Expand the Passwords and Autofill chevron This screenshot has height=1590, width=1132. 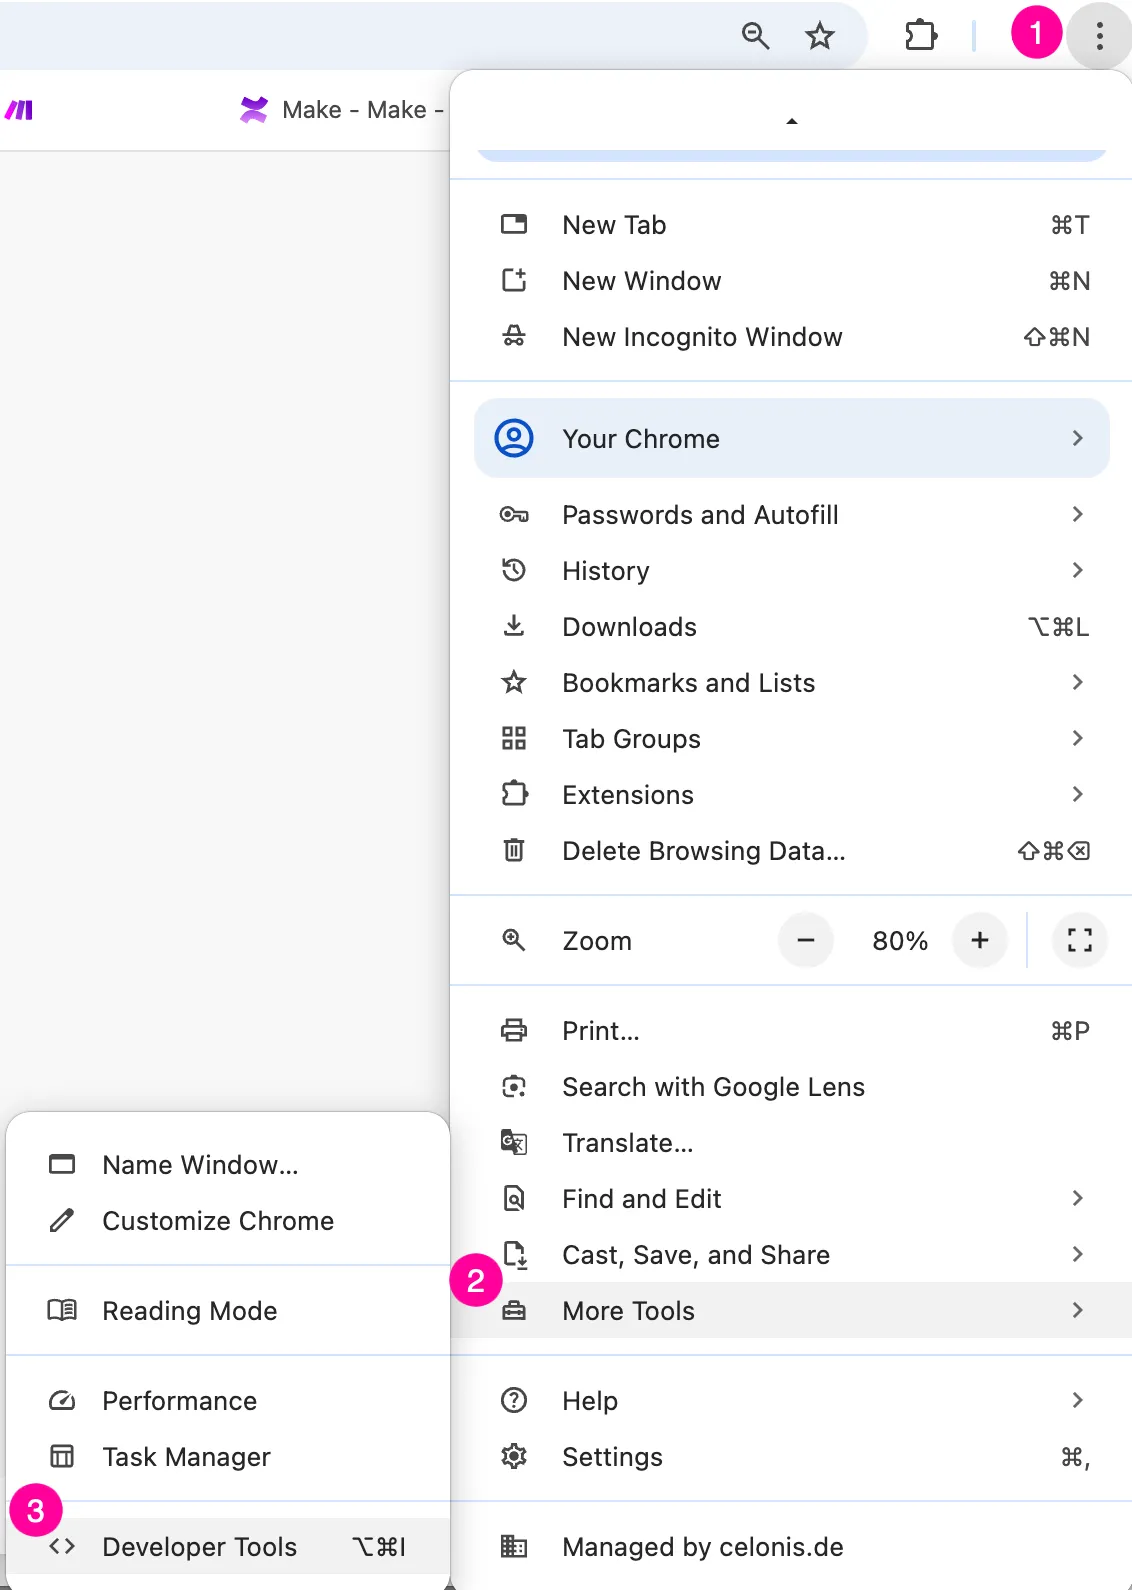(x=1077, y=514)
